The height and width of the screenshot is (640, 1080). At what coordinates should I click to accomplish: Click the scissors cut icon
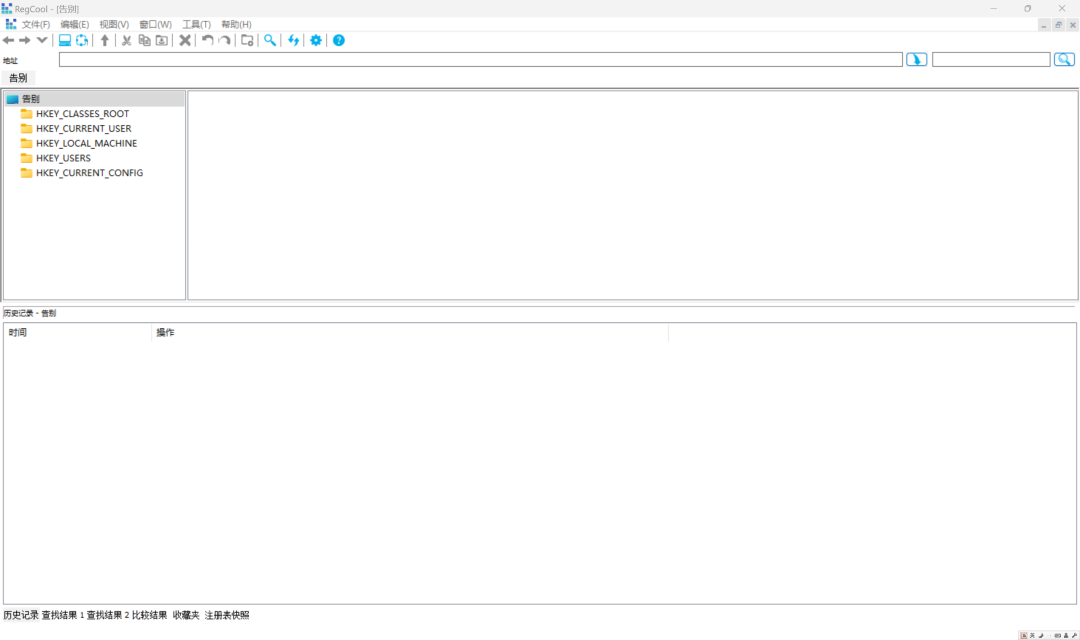pos(127,41)
